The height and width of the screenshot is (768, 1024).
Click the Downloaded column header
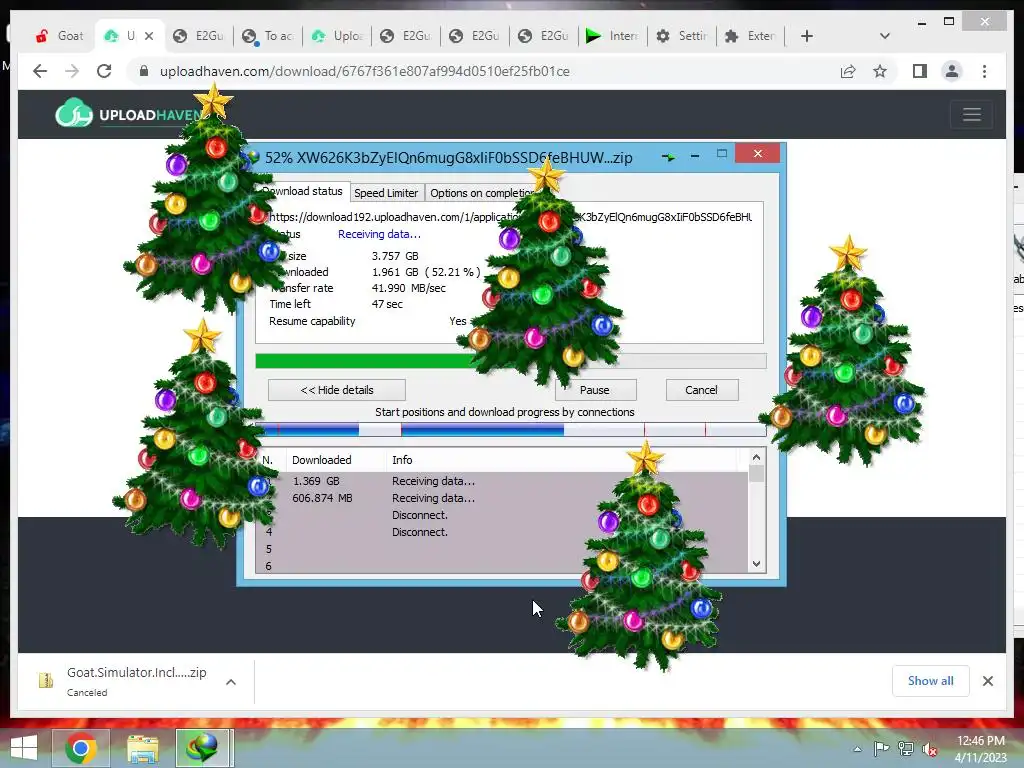(x=336, y=460)
